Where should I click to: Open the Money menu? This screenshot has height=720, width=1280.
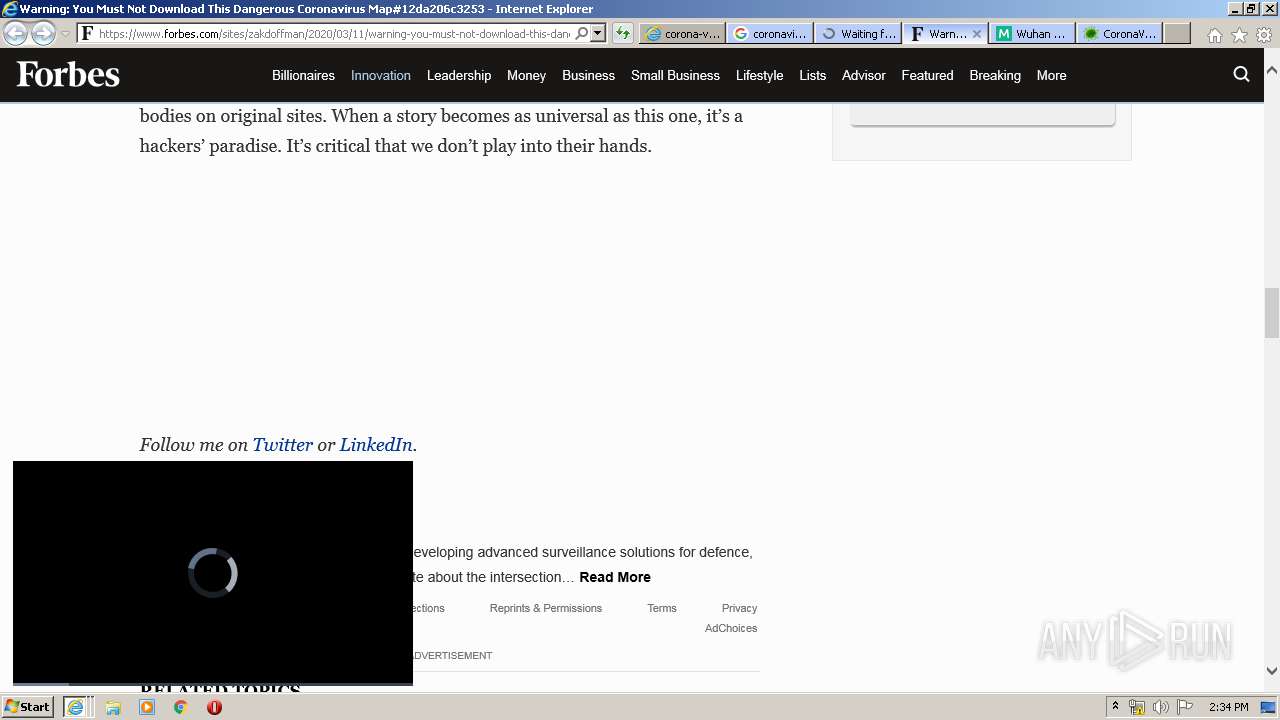pyautogui.click(x=526, y=75)
